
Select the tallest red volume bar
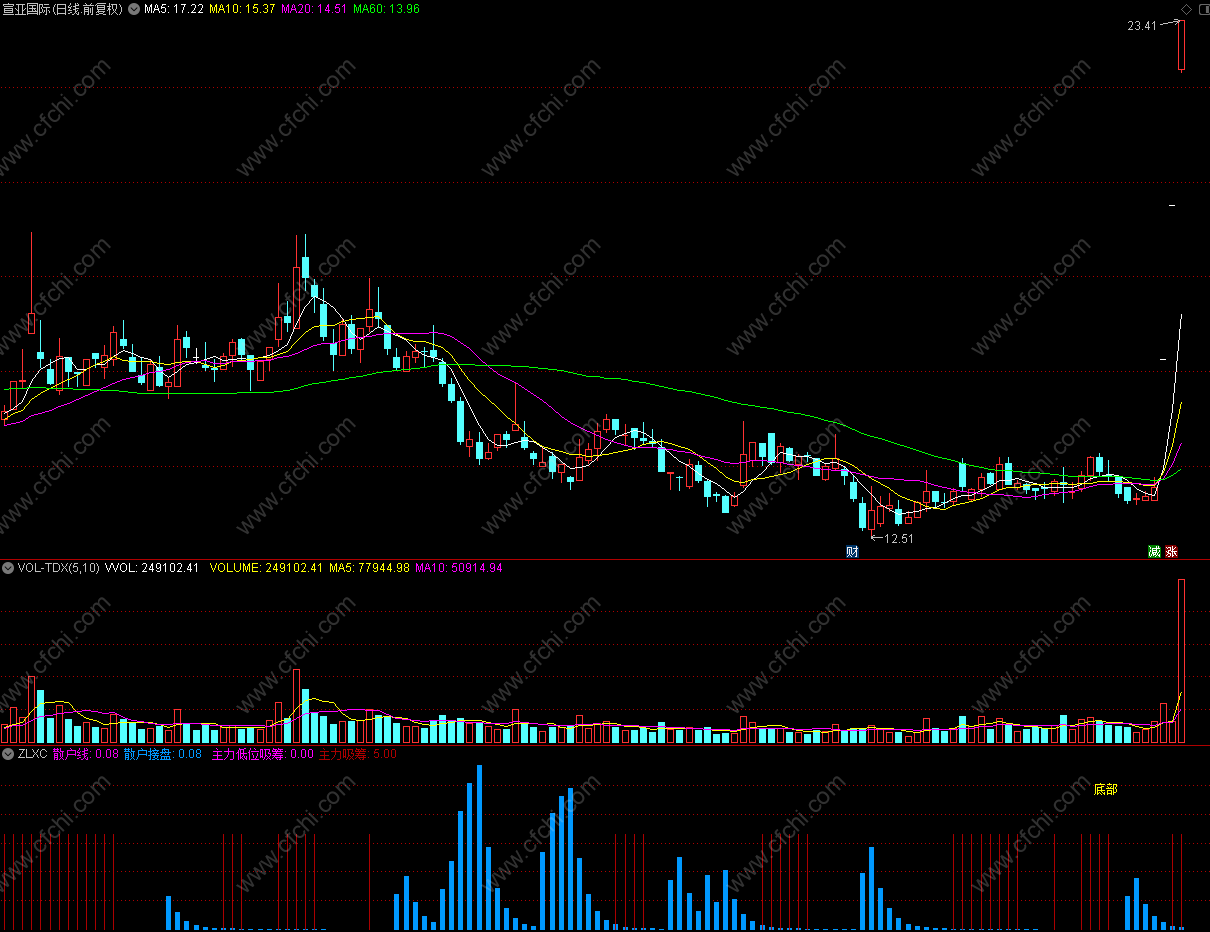(x=1181, y=661)
